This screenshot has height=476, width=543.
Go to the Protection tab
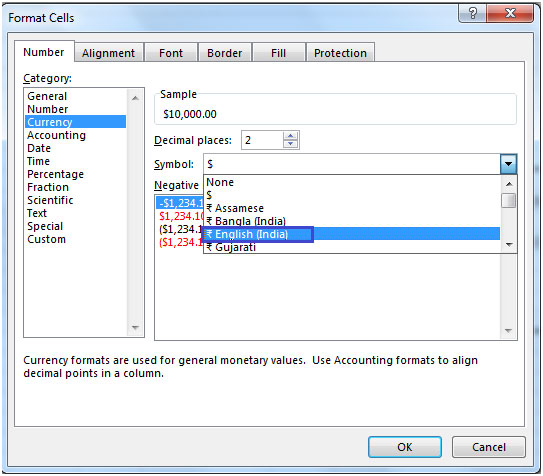coord(340,53)
